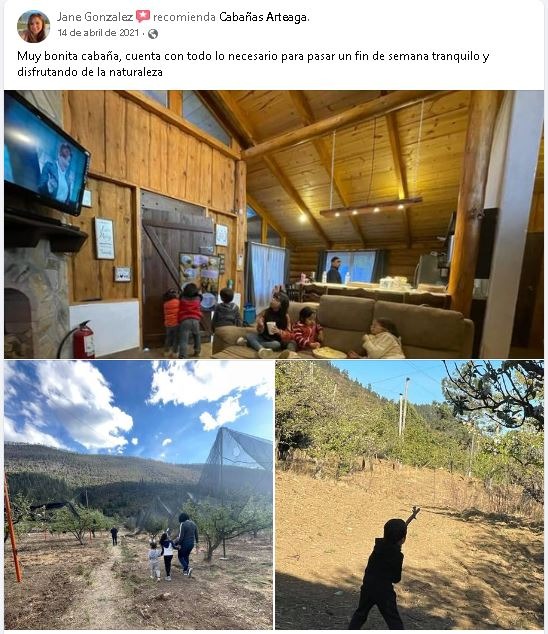Click the globe public privacy icon
This screenshot has height=634, width=548.
tap(153, 34)
